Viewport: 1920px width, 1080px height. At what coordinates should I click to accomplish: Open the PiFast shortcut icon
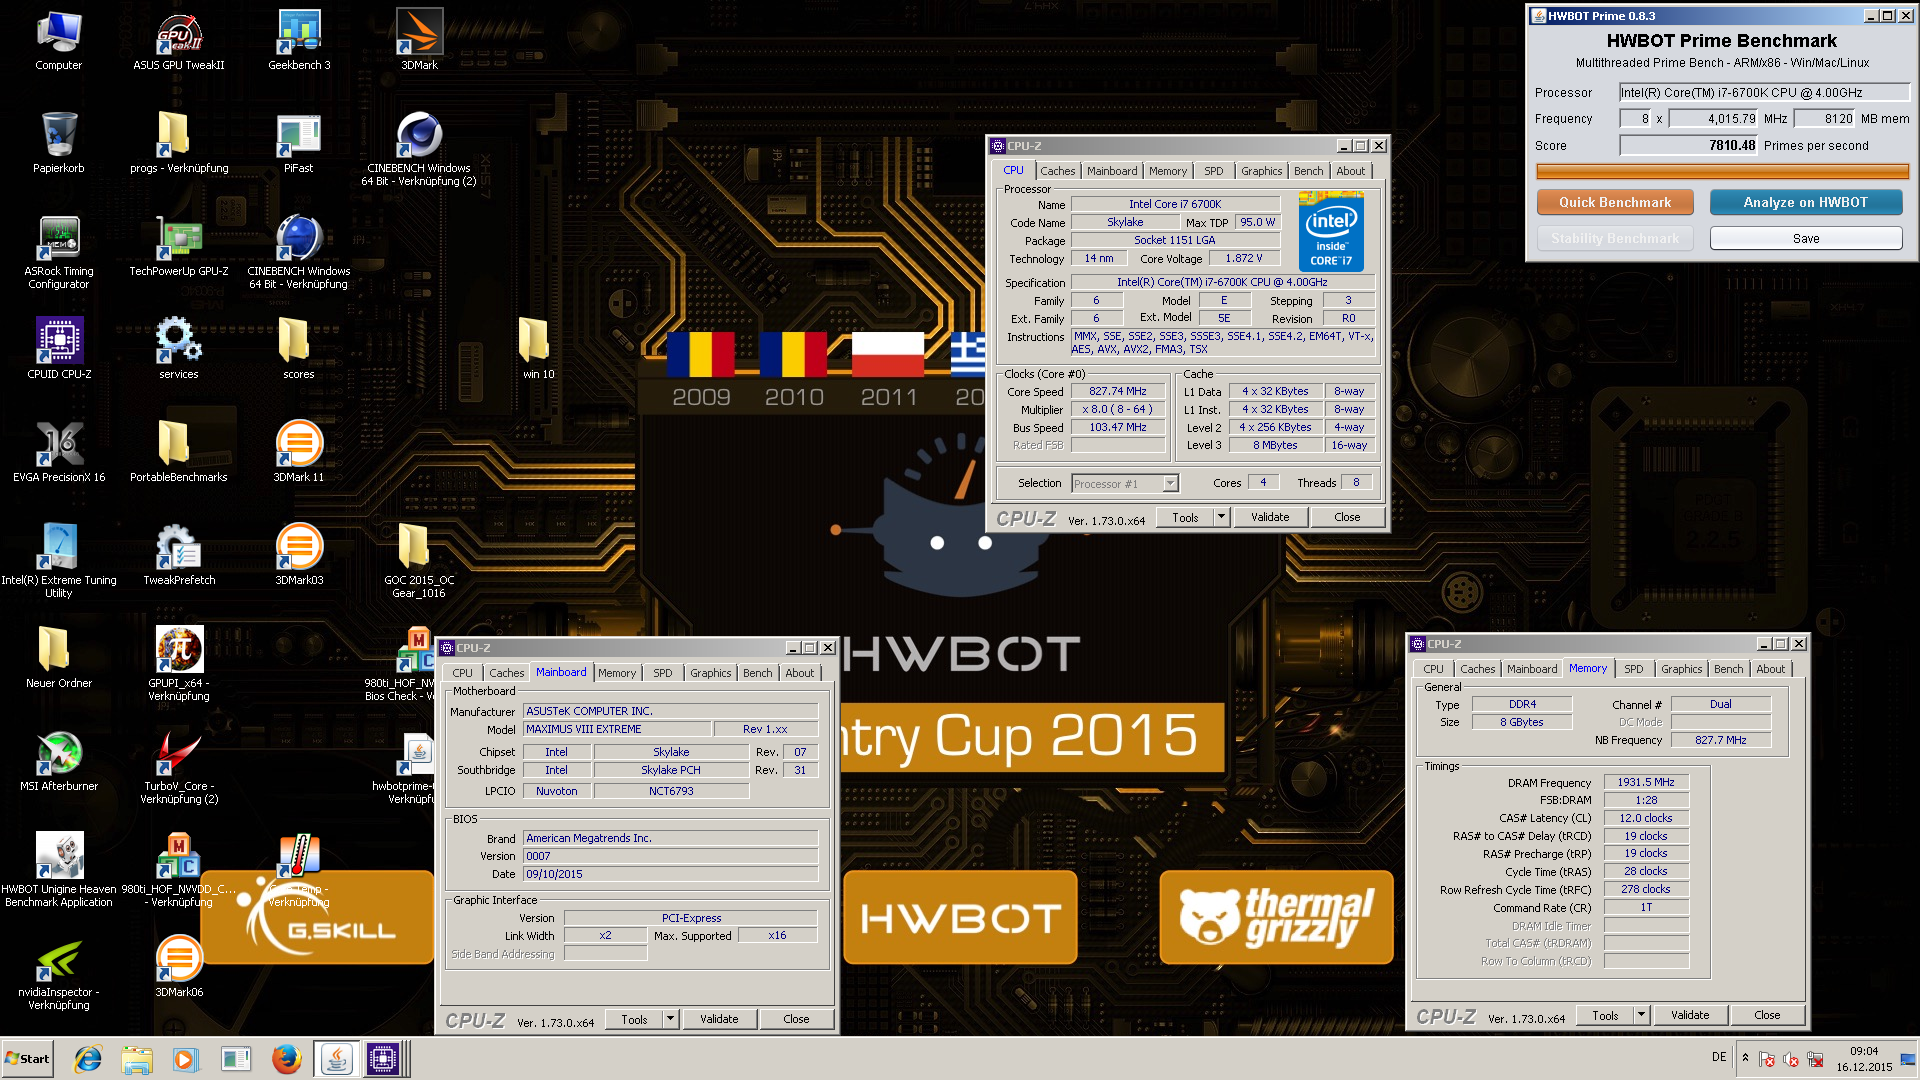[x=298, y=143]
